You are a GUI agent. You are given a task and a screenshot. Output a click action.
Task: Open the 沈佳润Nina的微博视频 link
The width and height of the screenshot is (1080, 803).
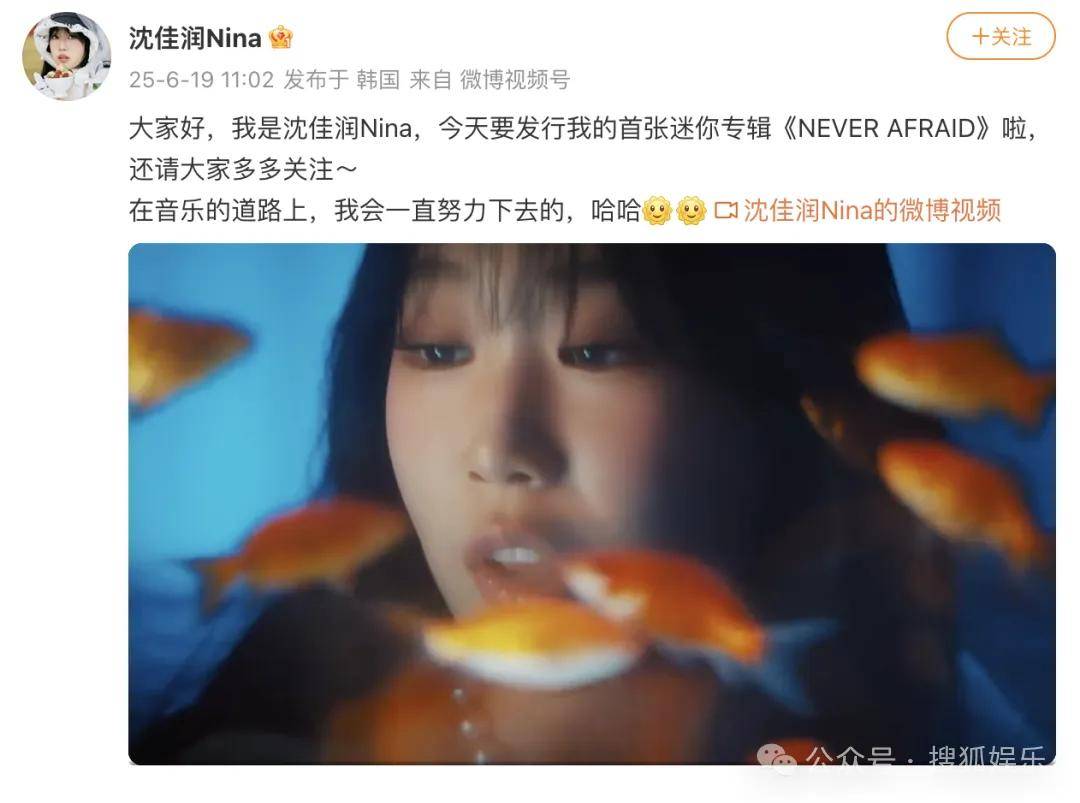(x=872, y=210)
